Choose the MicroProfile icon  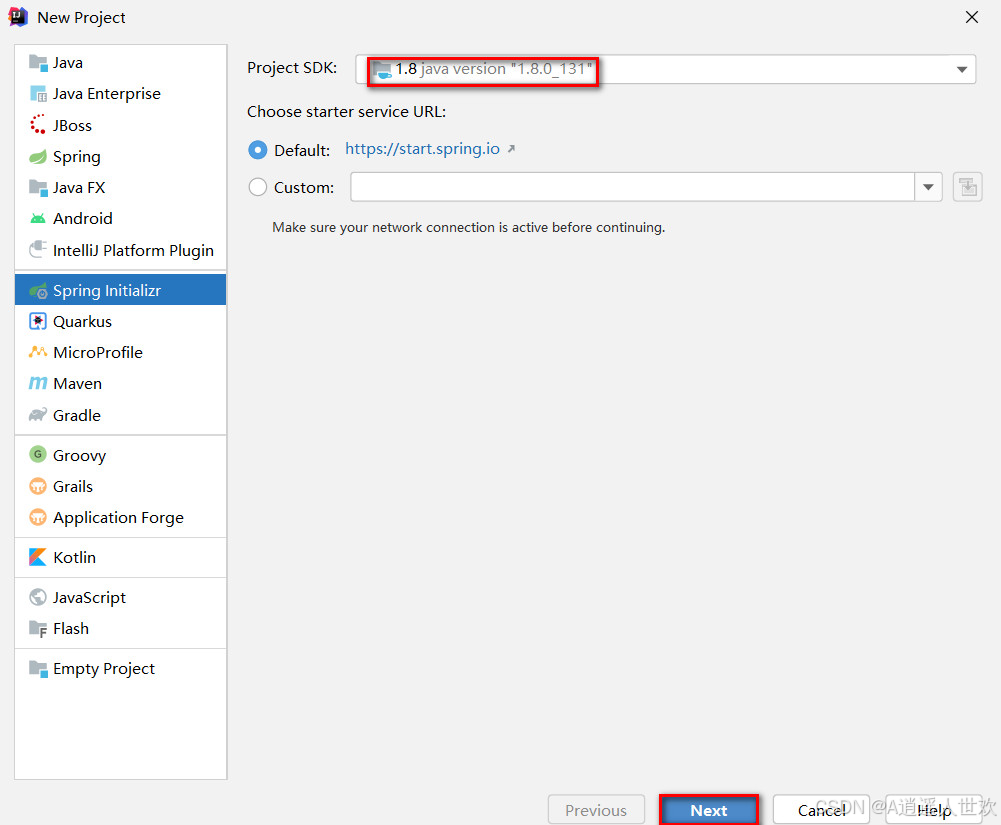38,352
